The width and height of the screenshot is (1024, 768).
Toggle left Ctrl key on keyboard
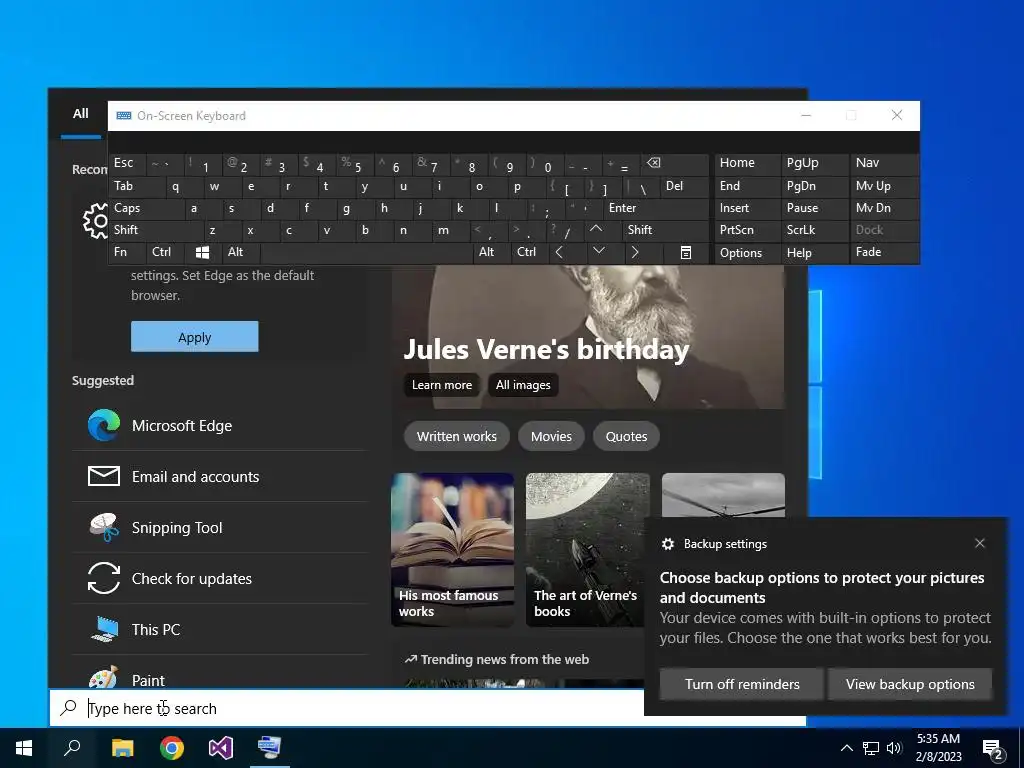(x=166, y=252)
